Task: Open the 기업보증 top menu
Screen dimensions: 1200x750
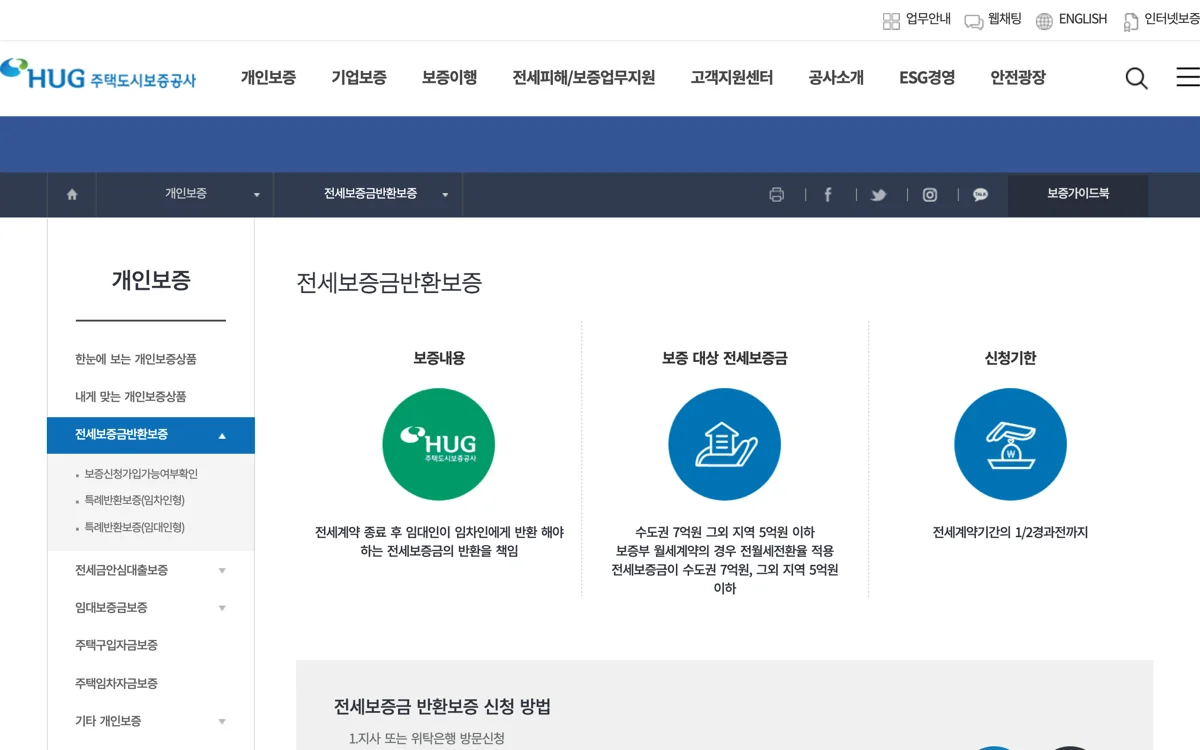Action: [x=359, y=78]
